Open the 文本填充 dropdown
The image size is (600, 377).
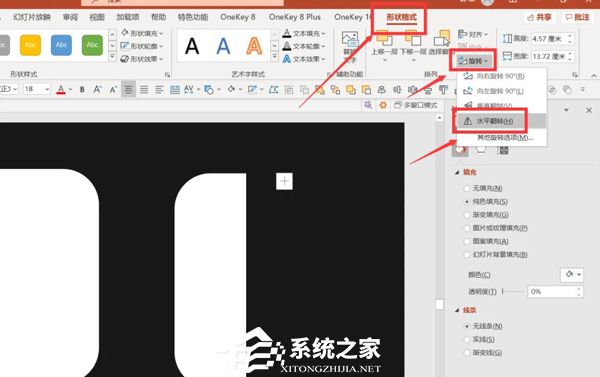[x=304, y=33]
